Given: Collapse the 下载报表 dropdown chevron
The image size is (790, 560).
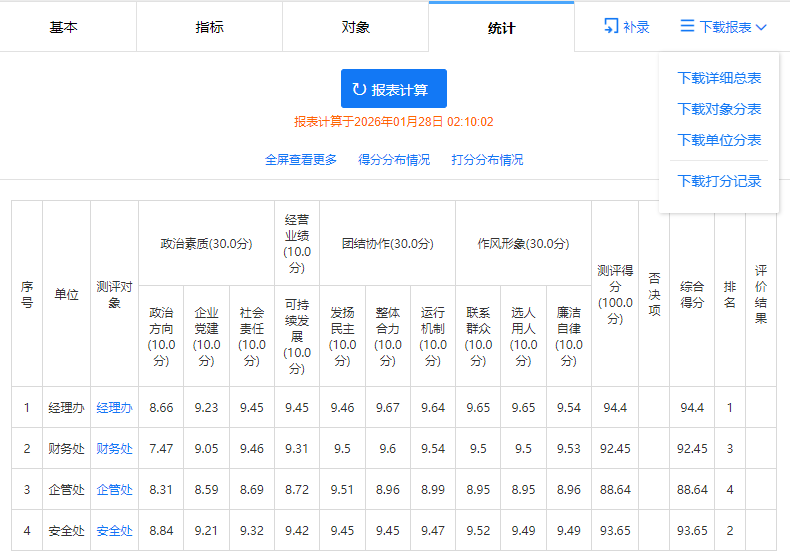Looking at the screenshot, I should pyautogui.click(x=761, y=27).
